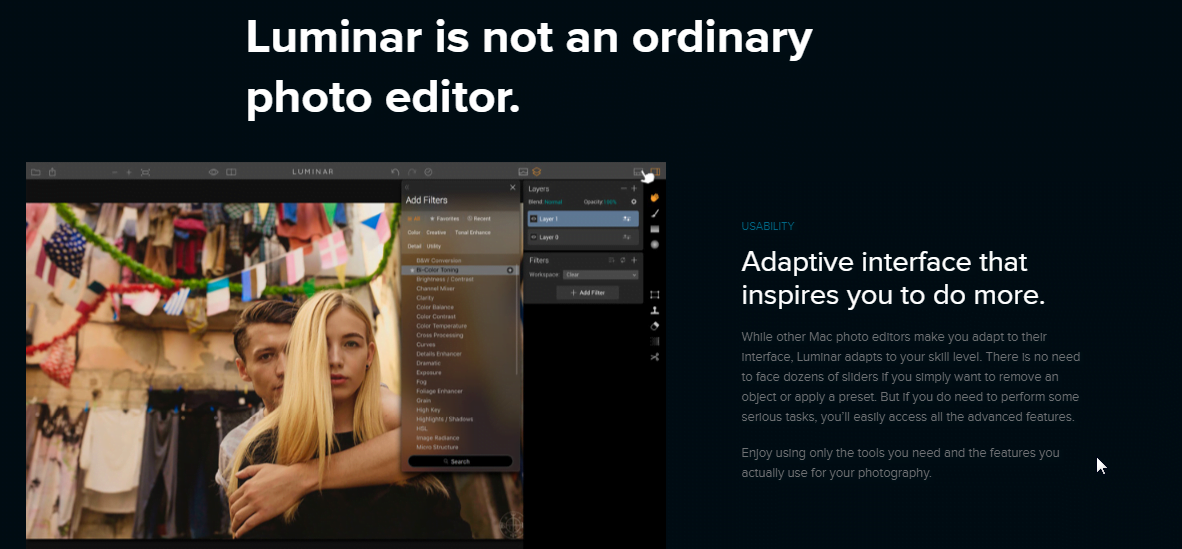Select the Color filter category
The height and width of the screenshot is (549, 1182).
[x=414, y=232]
